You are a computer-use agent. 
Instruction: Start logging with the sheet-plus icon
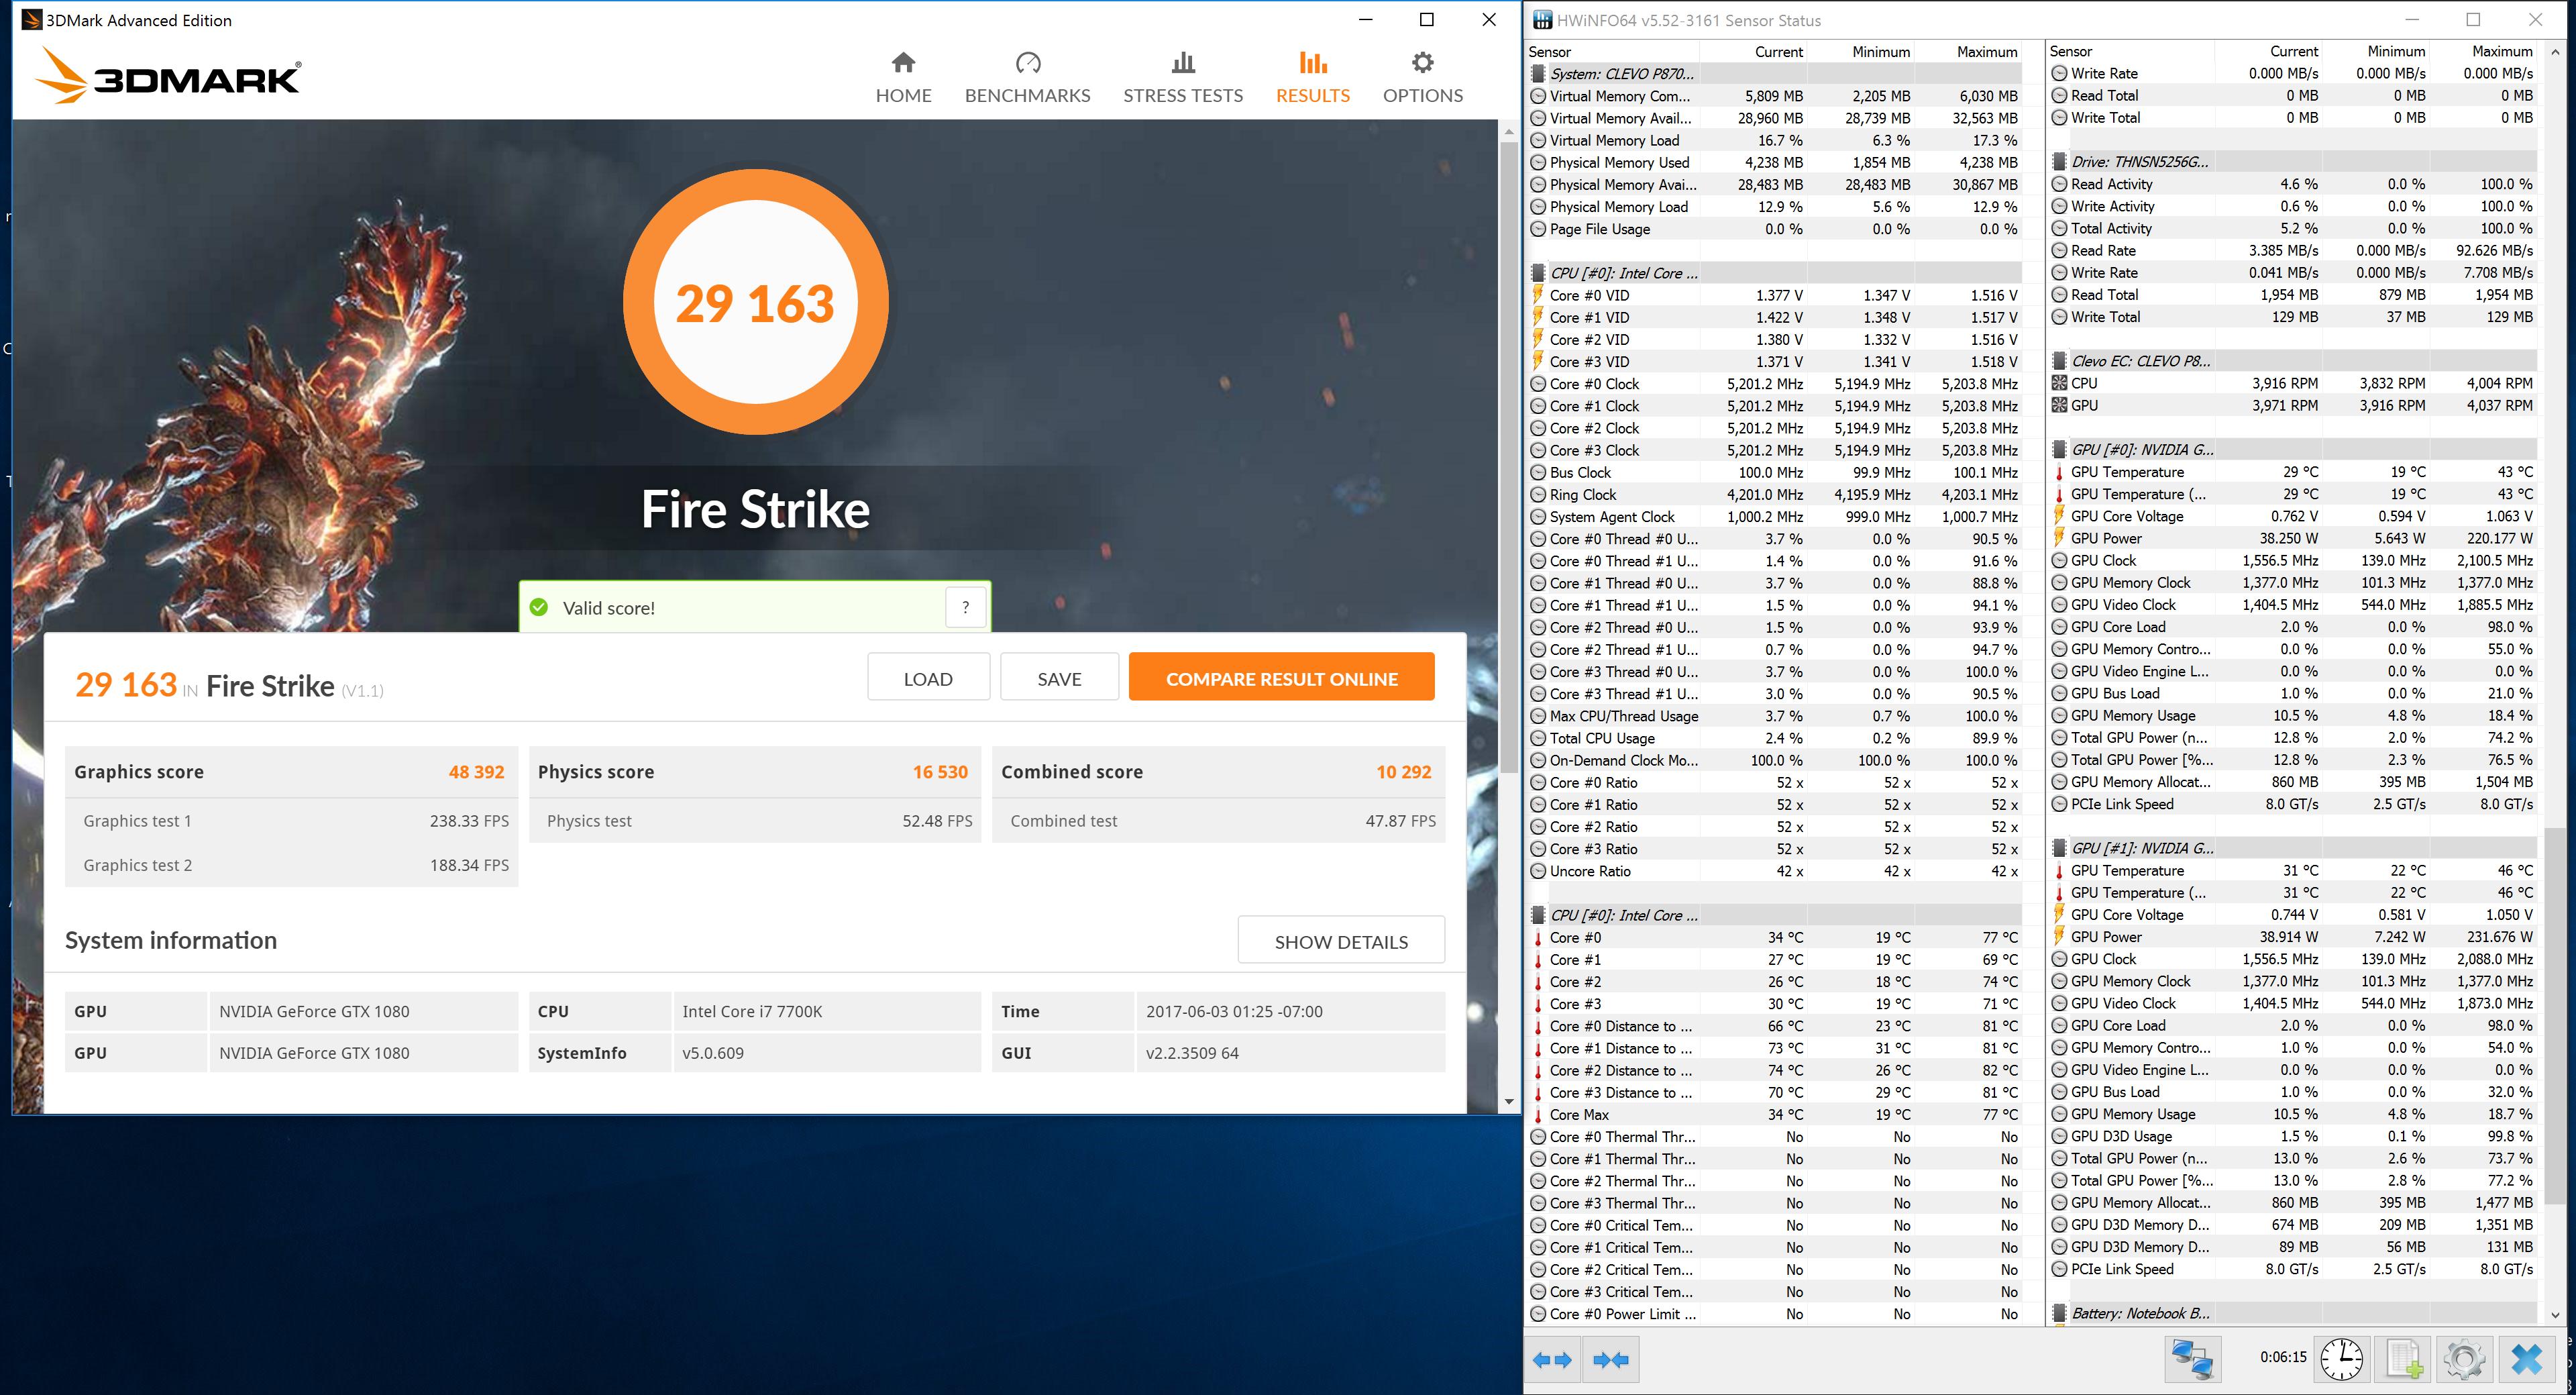(x=2404, y=1360)
